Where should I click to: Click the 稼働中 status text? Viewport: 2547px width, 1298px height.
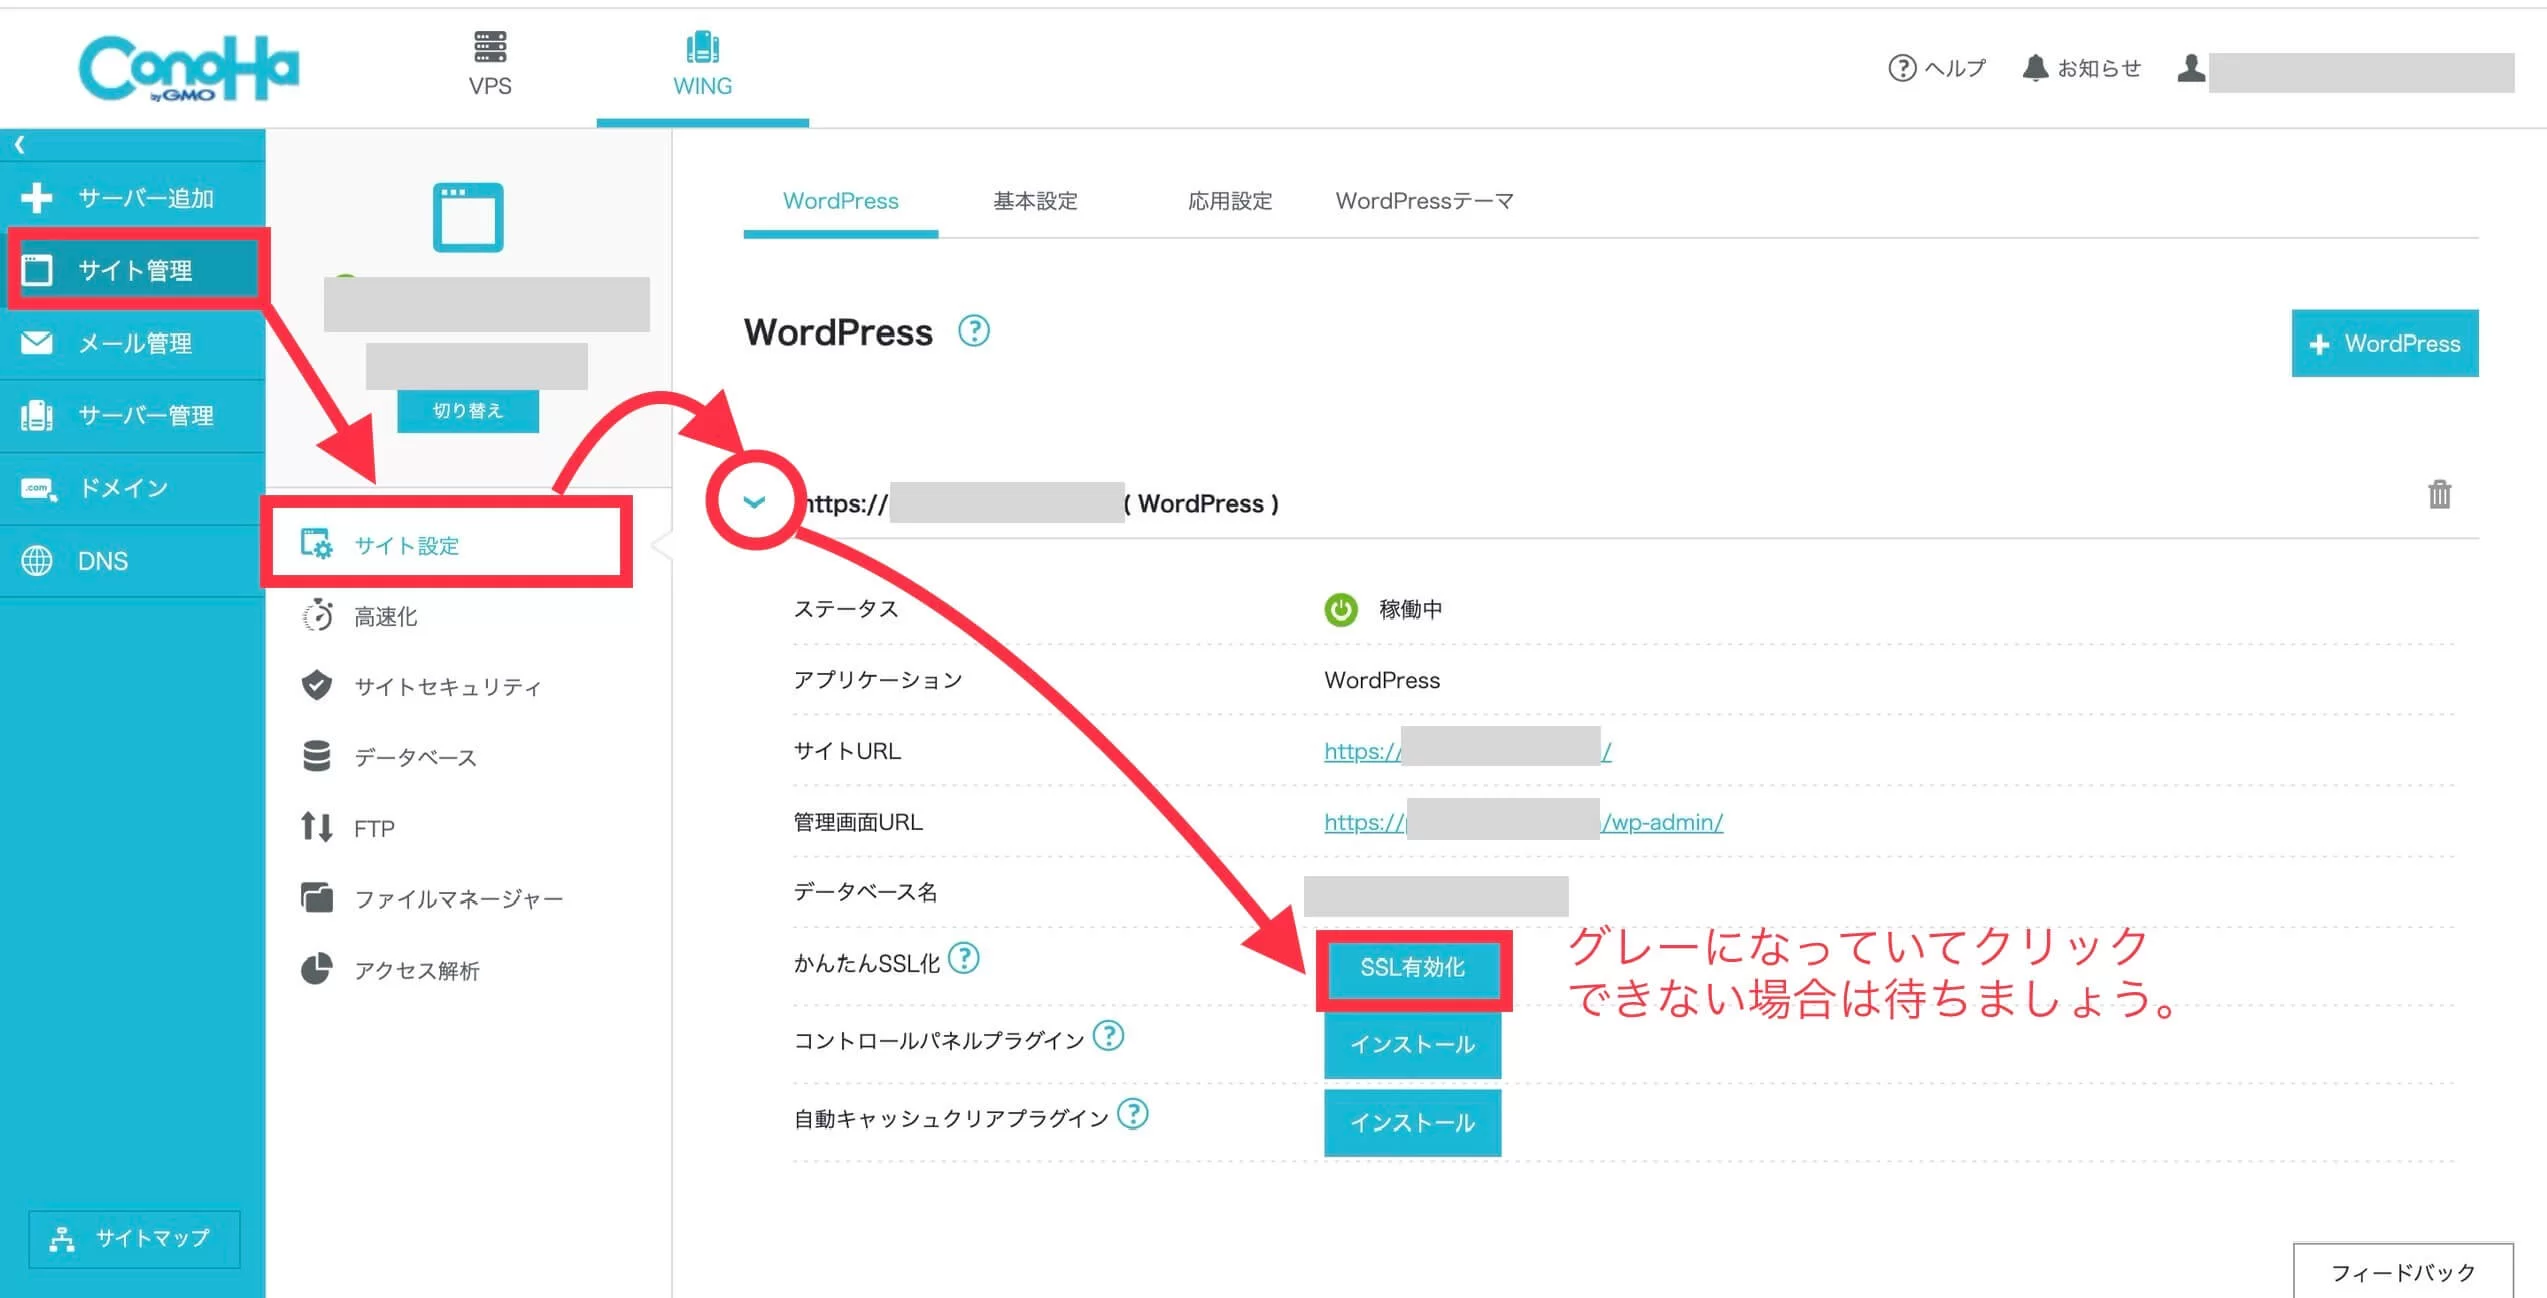(1410, 609)
